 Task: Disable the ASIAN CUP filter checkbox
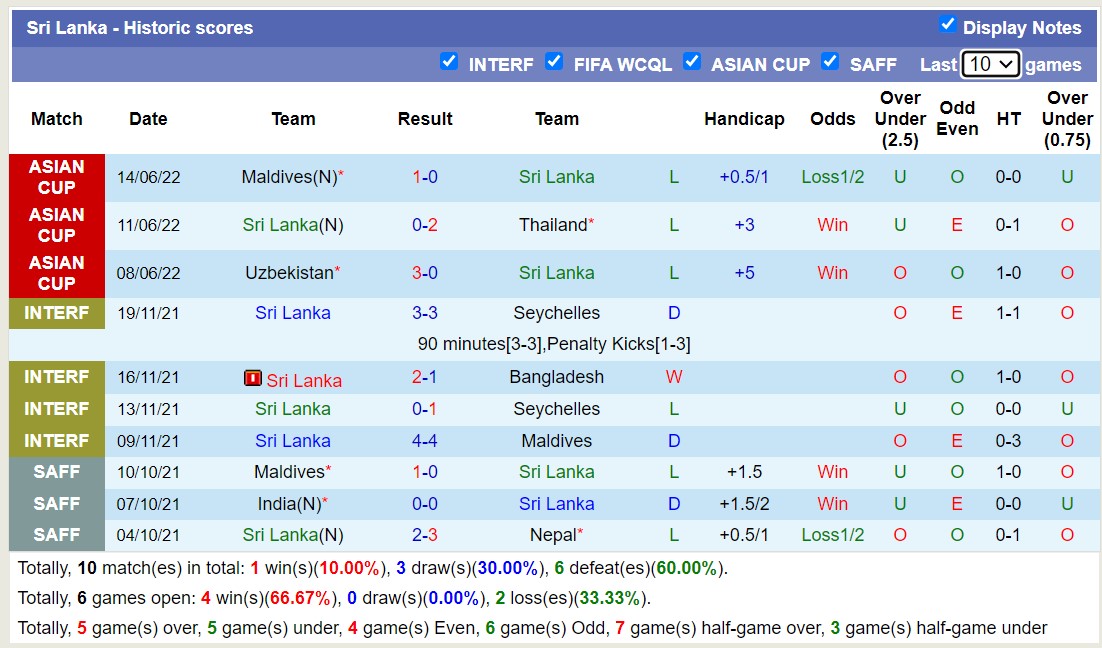click(x=692, y=60)
